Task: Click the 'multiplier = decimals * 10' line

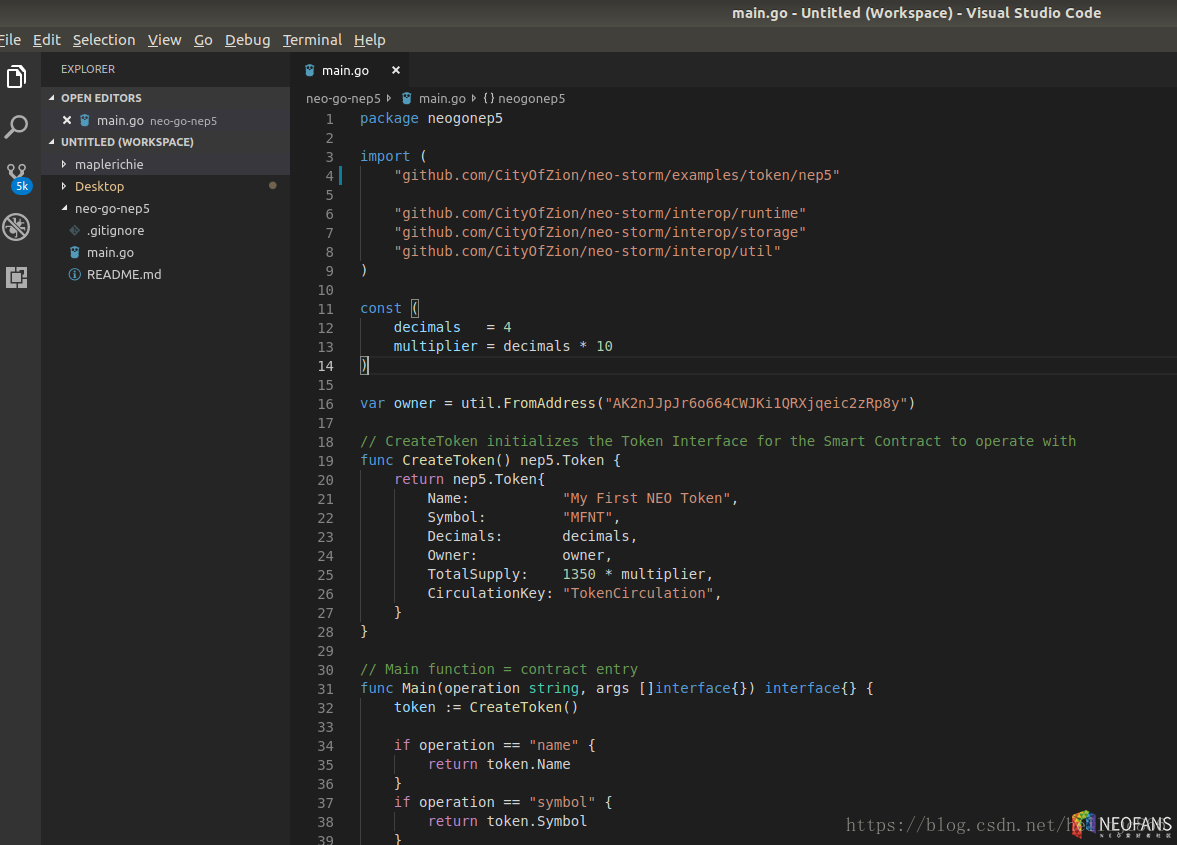Action: click(x=503, y=346)
